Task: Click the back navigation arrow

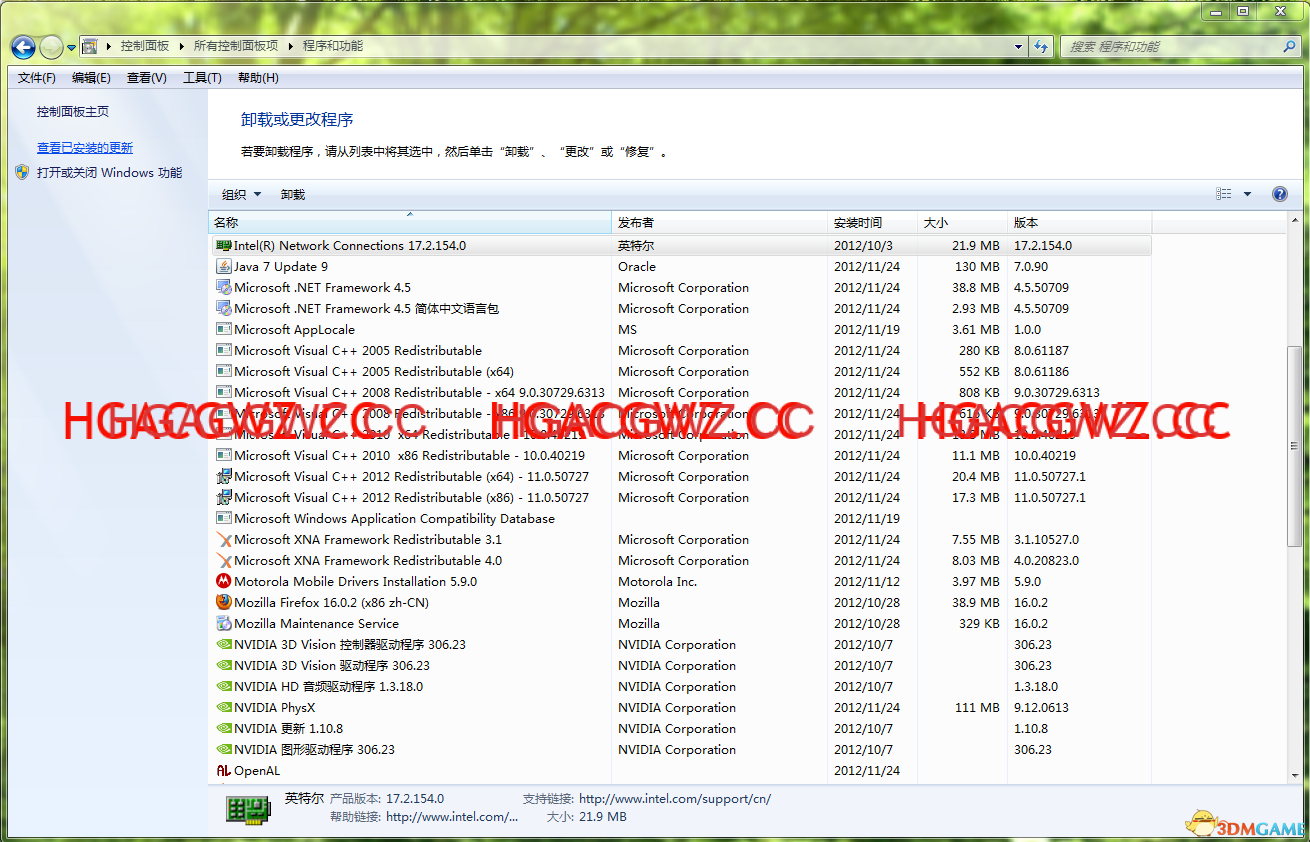Action: (x=22, y=46)
